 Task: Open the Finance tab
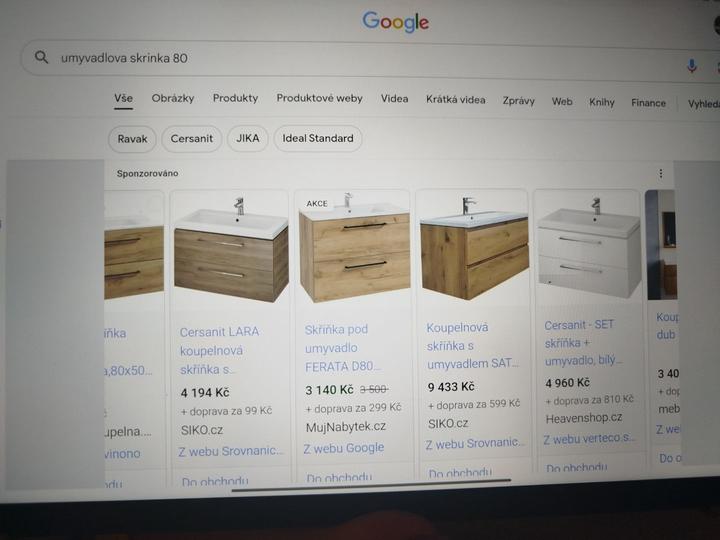point(648,103)
